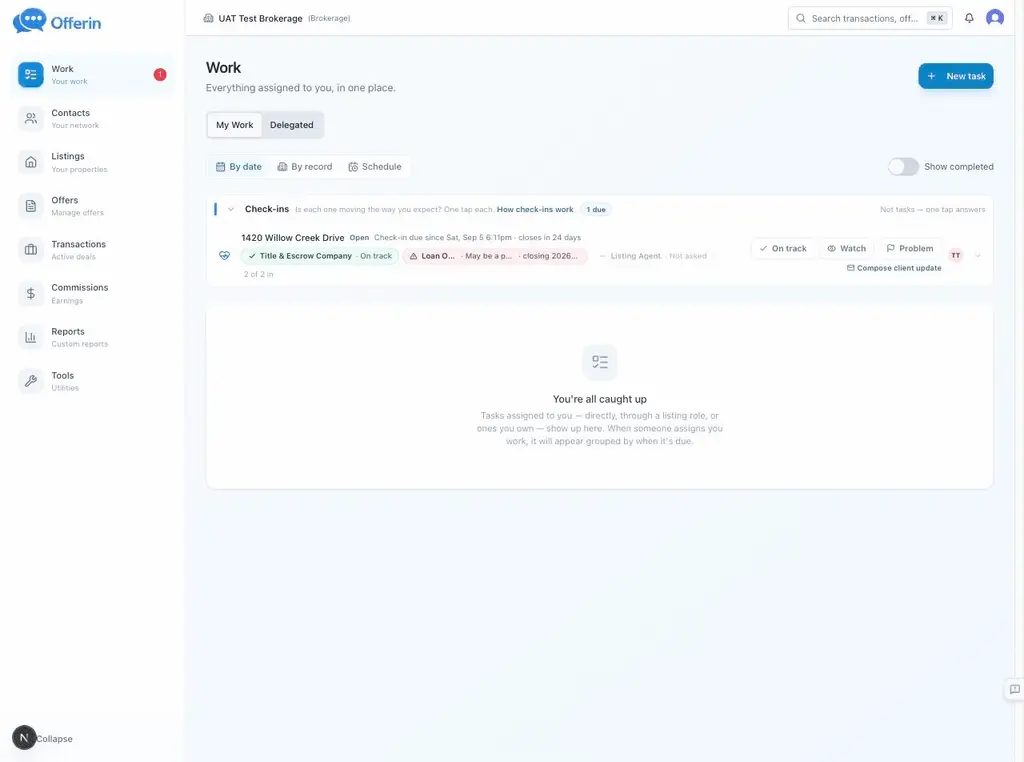Expand the 1420 Willow Creek Drive row chevron

click(x=978, y=255)
